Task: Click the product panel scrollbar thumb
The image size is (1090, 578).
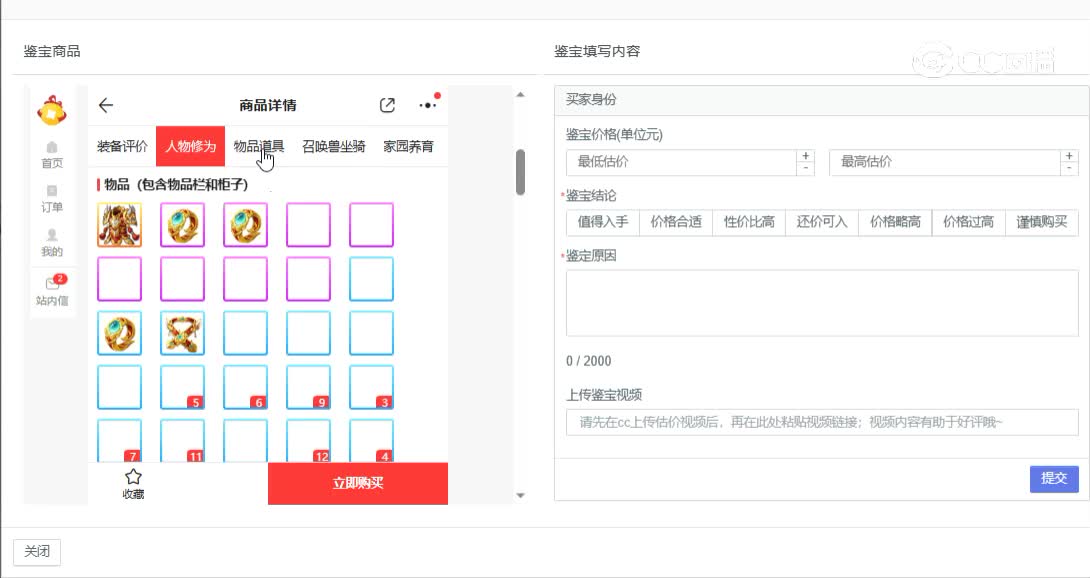Action: (x=520, y=172)
